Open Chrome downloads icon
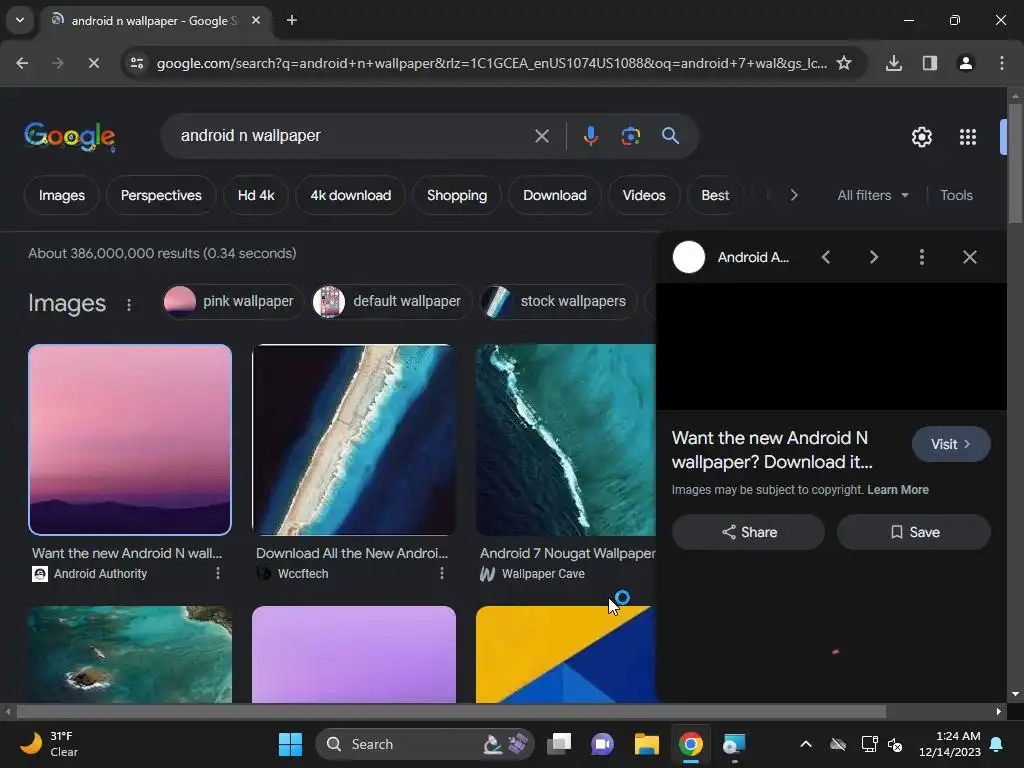Image resolution: width=1024 pixels, height=768 pixels. [x=893, y=63]
